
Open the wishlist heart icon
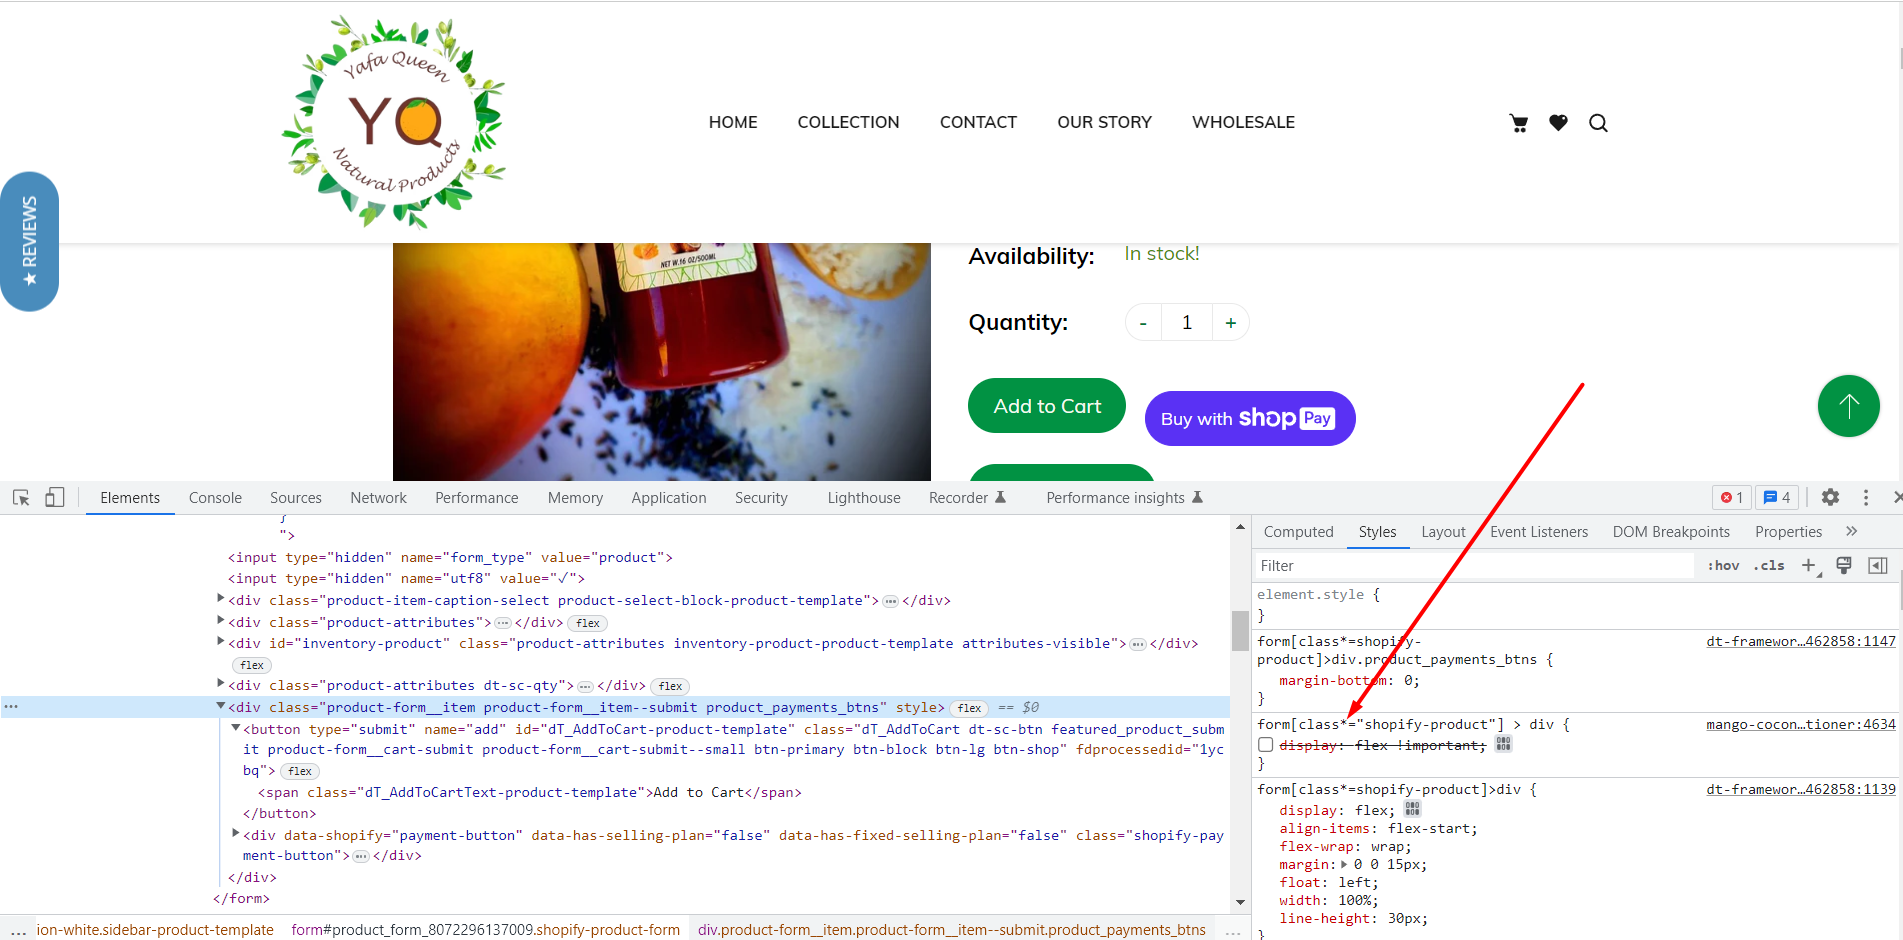(1558, 123)
